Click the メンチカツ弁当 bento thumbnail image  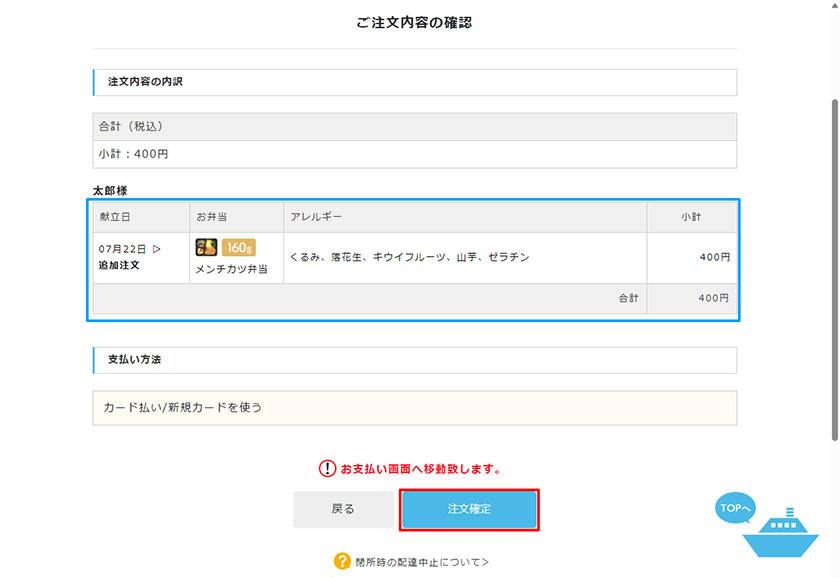click(x=206, y=247)
